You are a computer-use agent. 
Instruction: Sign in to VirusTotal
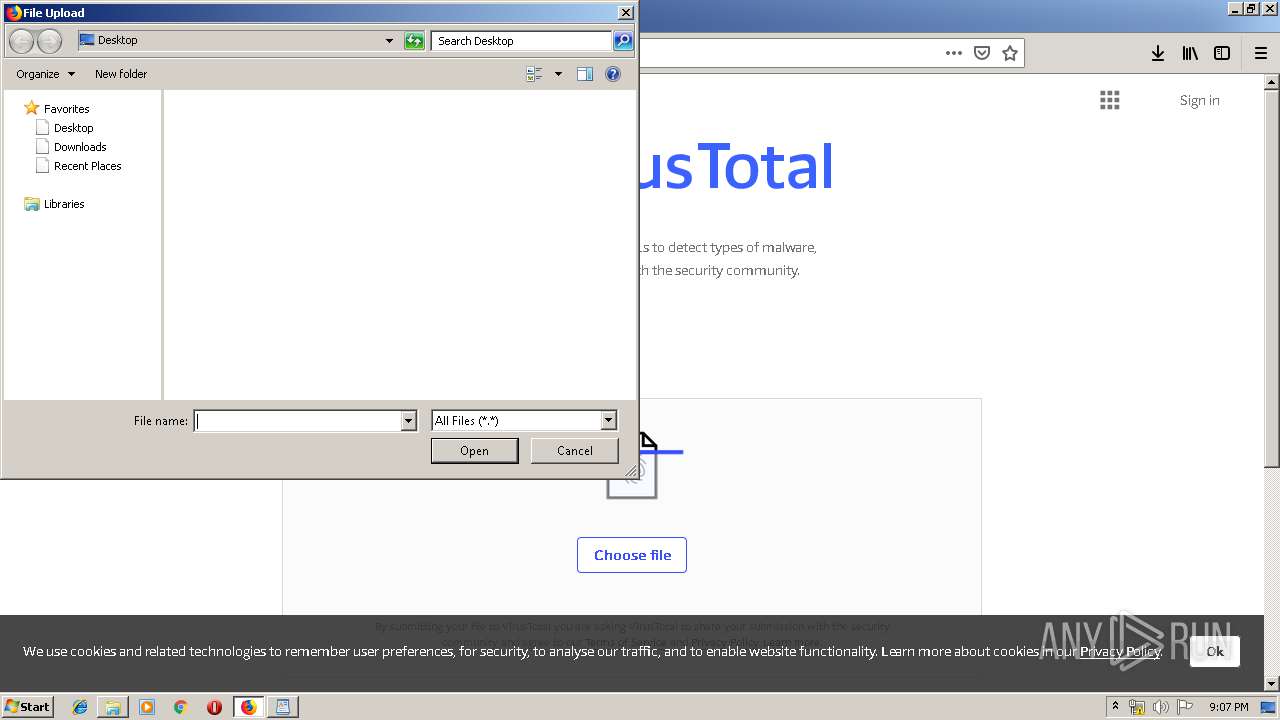click(x=1199, y=100)
